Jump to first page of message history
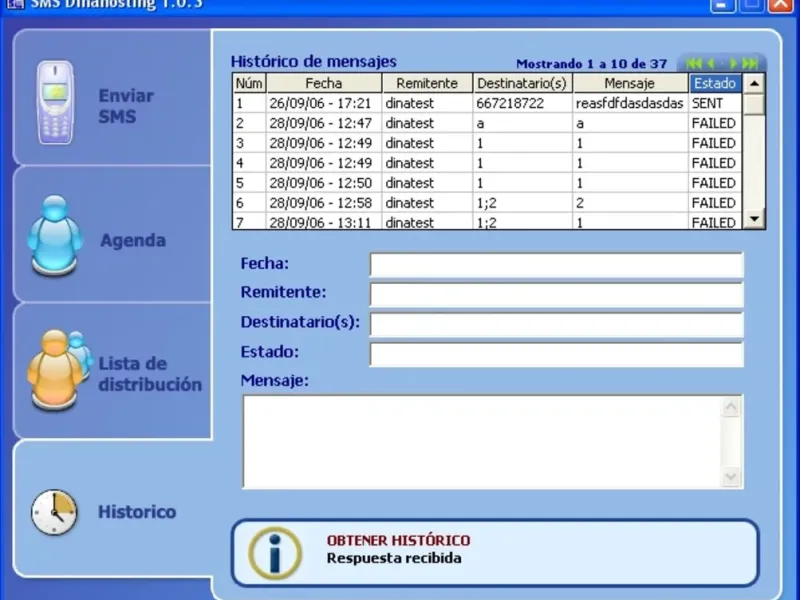This screenshot has width=800, height=600. [694, 63]
